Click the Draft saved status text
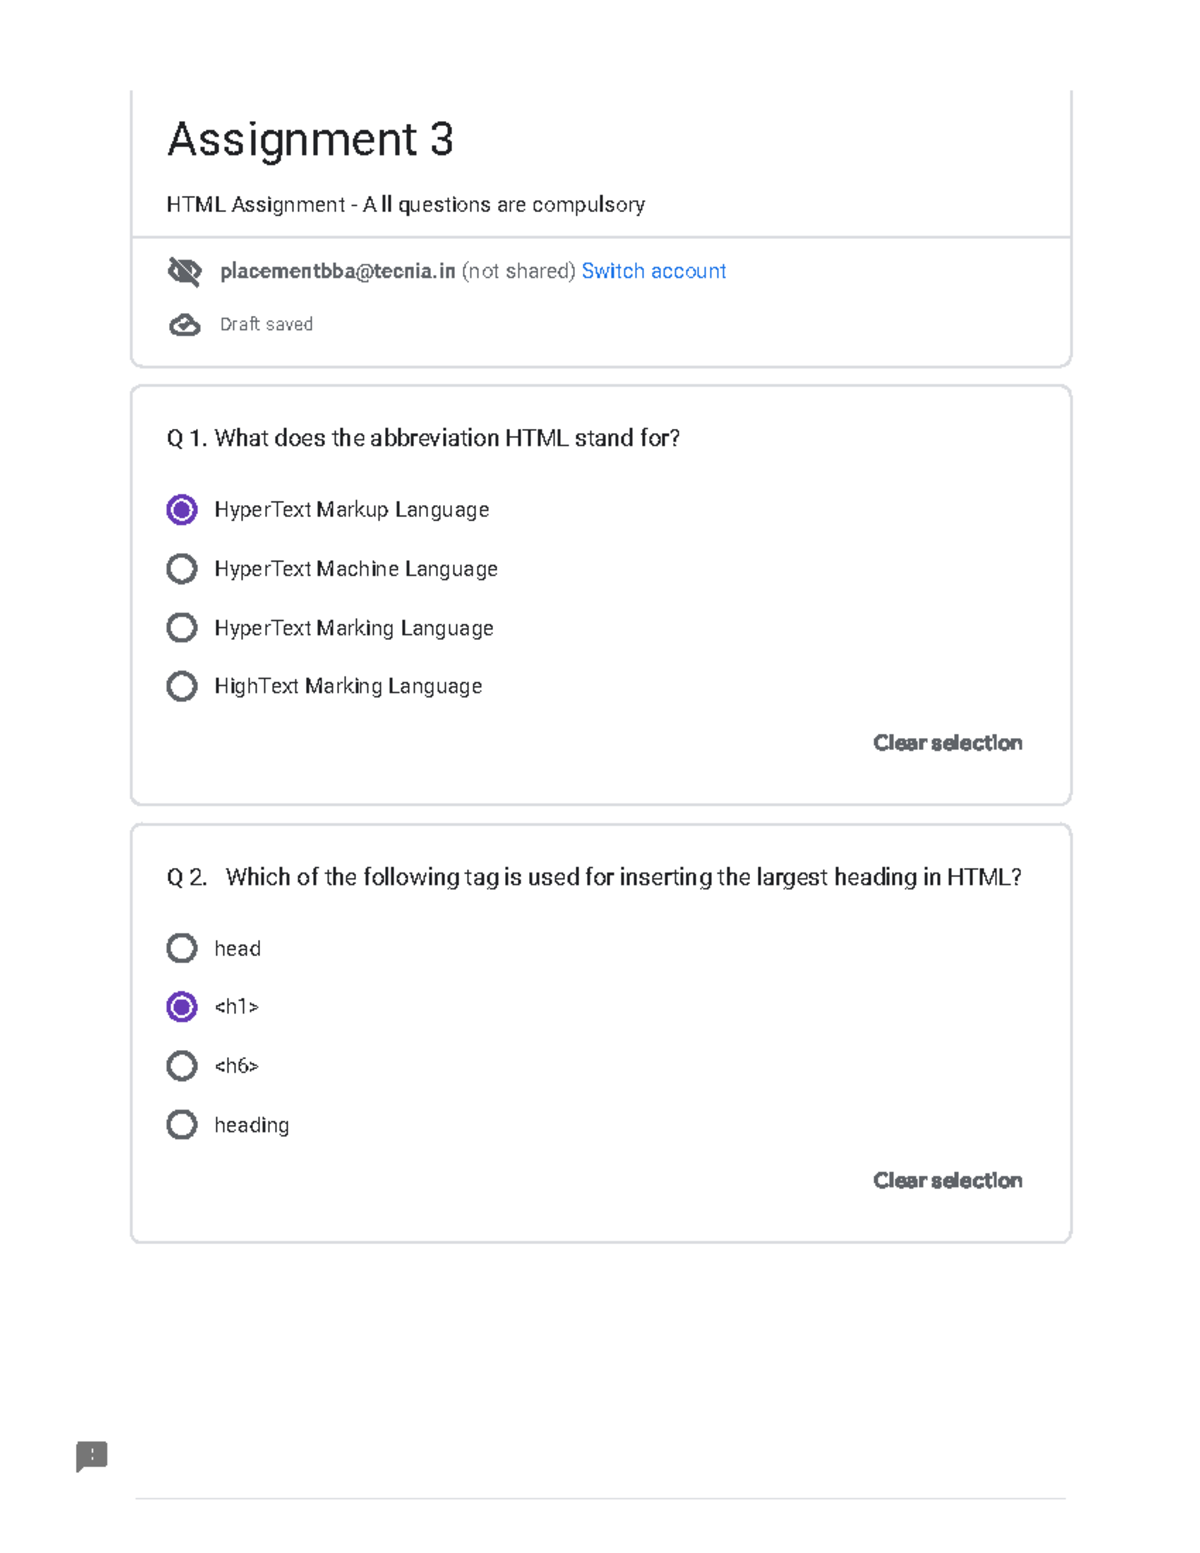 click(266, 325)
